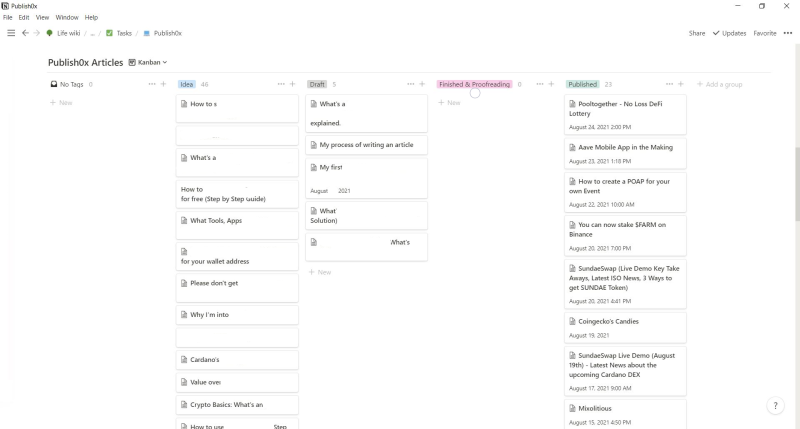Open Finished & Proofreading column options dots
This screenshot has height=429, width=800.
coord(540,84)
